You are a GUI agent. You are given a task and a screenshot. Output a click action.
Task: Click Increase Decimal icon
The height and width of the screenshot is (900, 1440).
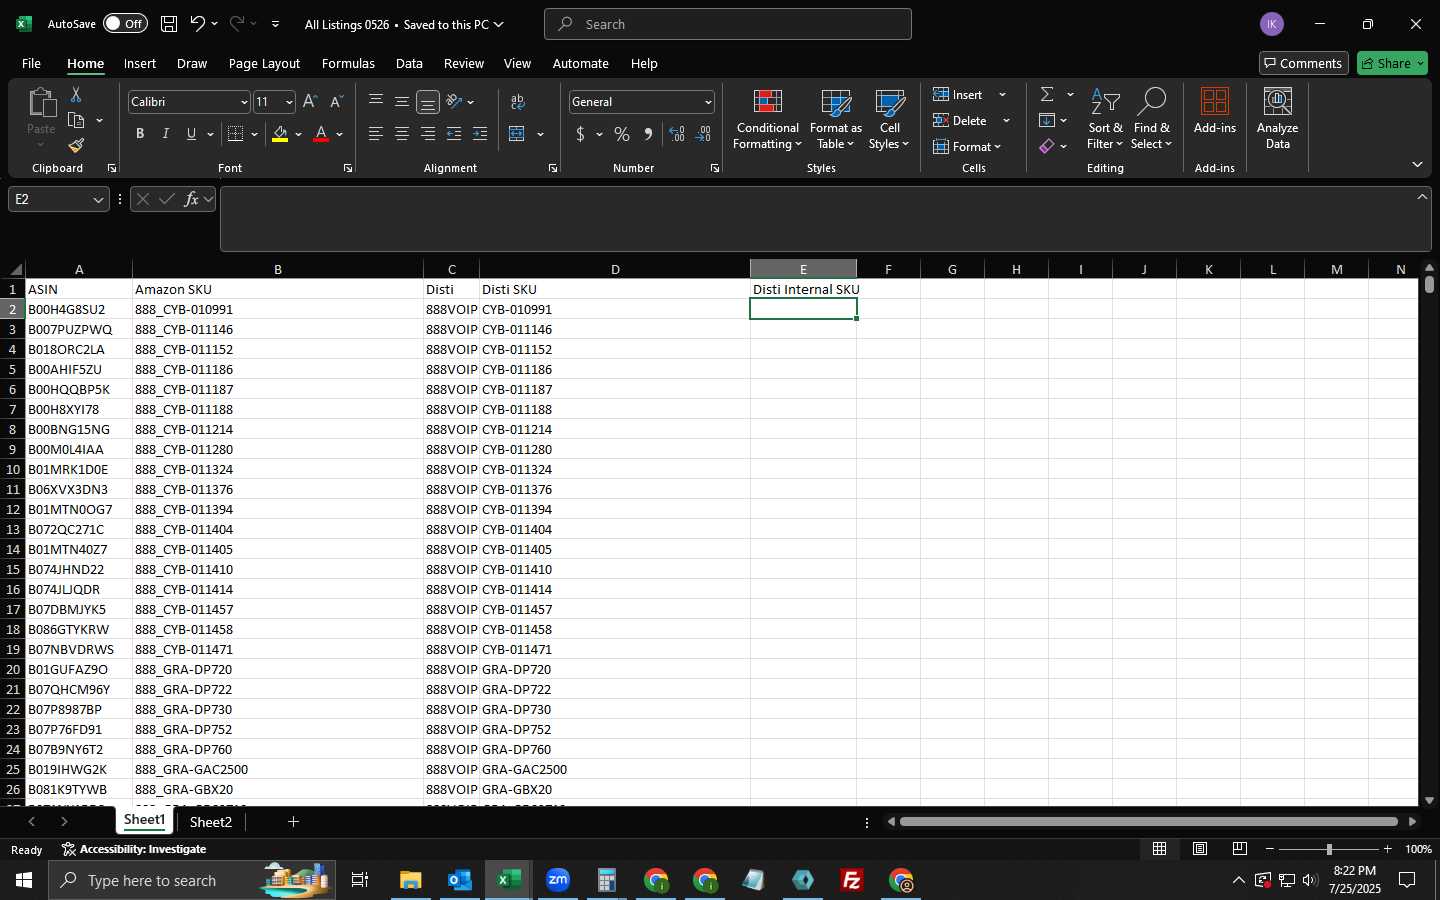[677, 134]
